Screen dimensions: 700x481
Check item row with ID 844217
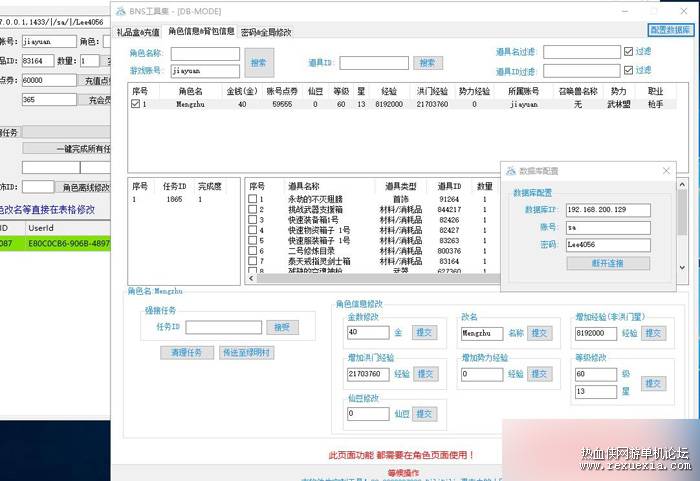point(252,209)
